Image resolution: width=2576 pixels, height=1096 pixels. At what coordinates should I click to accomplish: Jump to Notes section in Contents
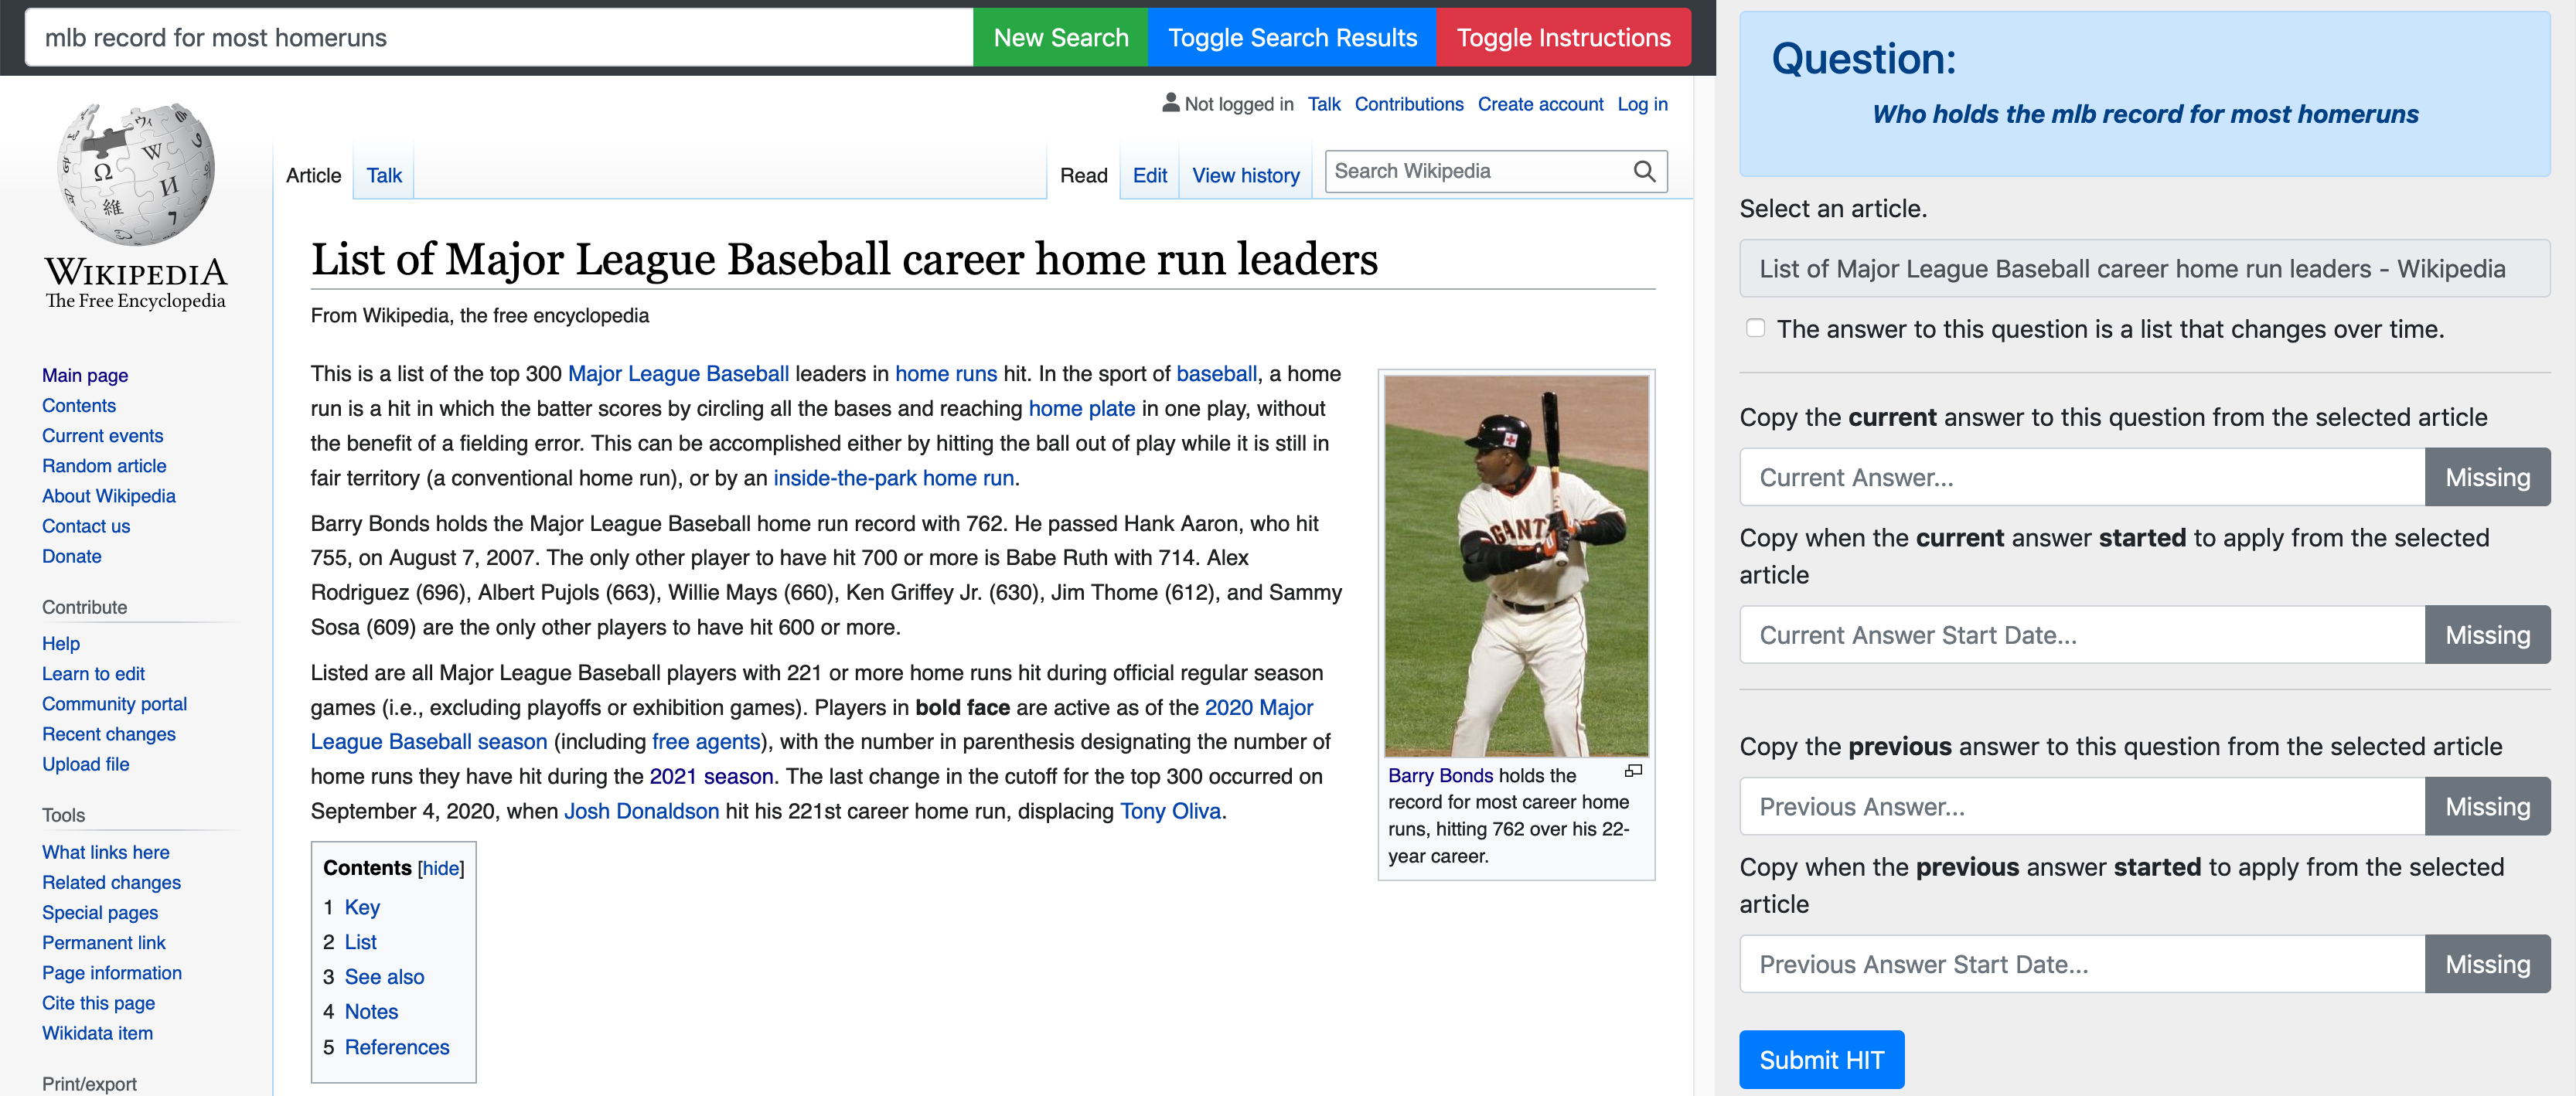pyautogui.click(x=371, y=1011)
